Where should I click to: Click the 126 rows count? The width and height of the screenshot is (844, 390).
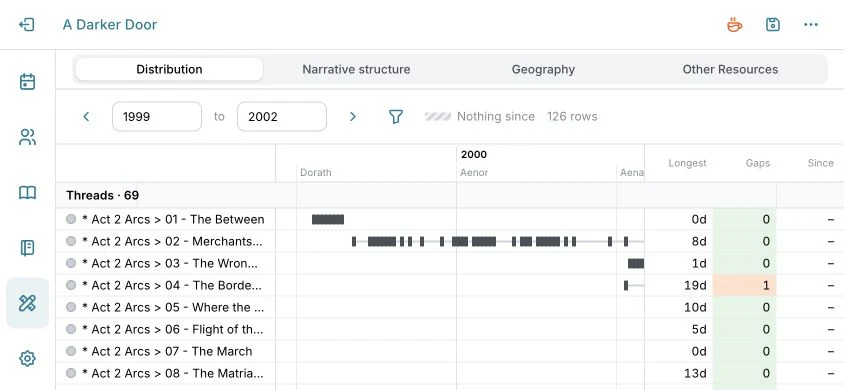point(572,116)
